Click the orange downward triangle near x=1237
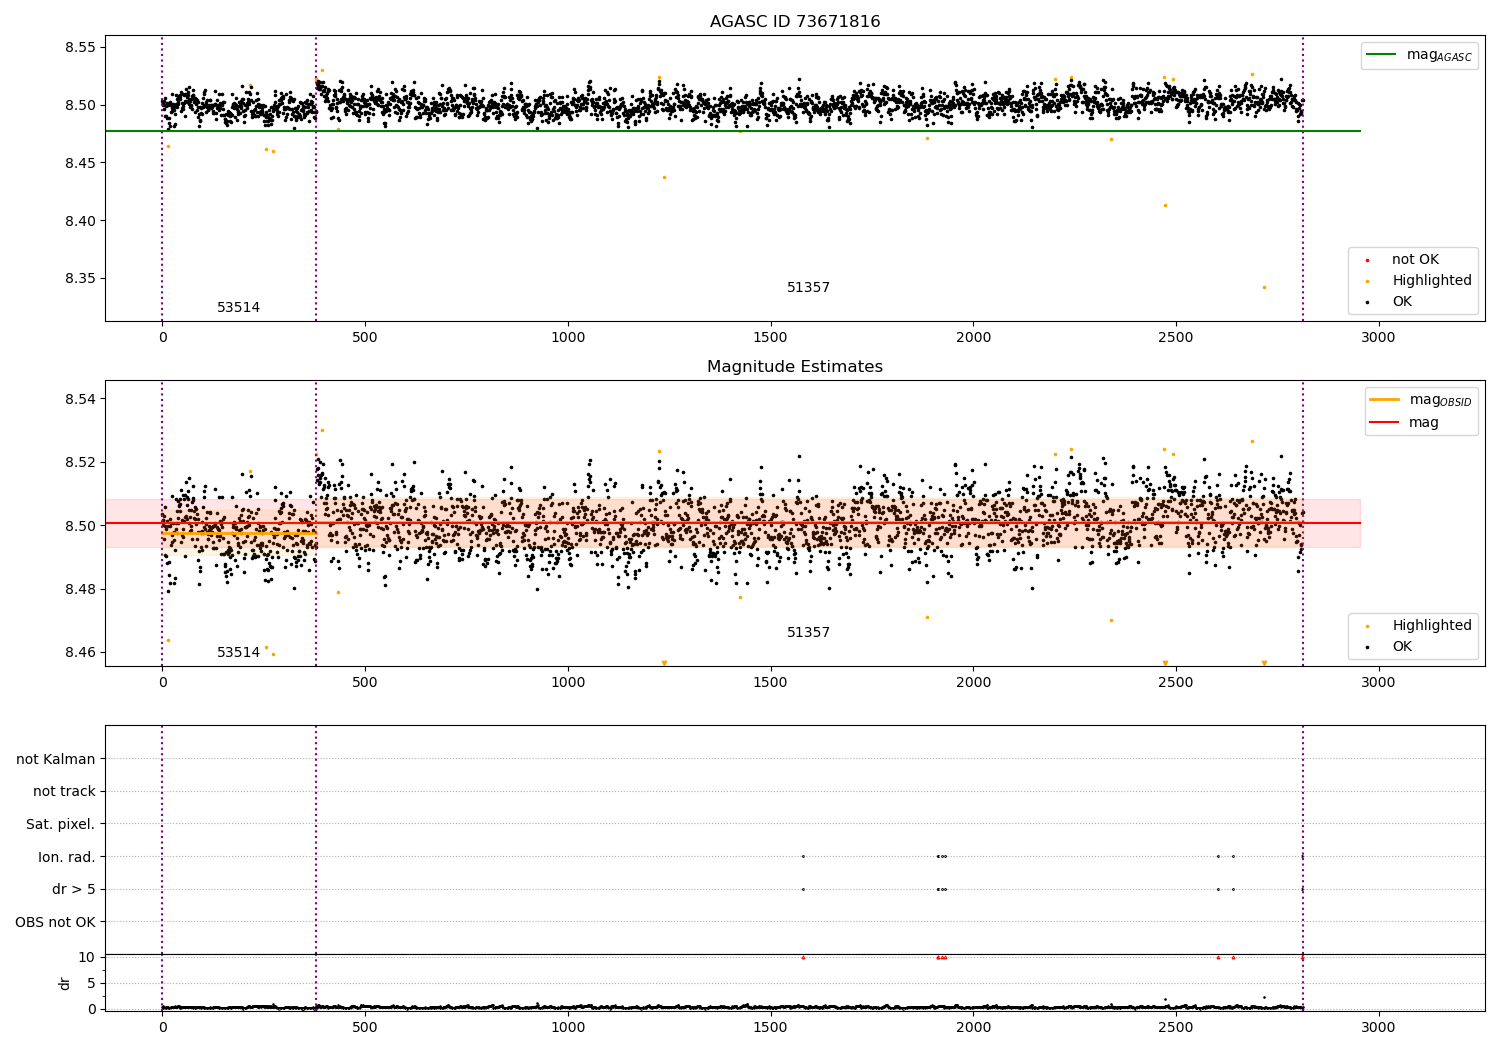The height and width of the screenshot is (1050, 1500). (664, 663)
